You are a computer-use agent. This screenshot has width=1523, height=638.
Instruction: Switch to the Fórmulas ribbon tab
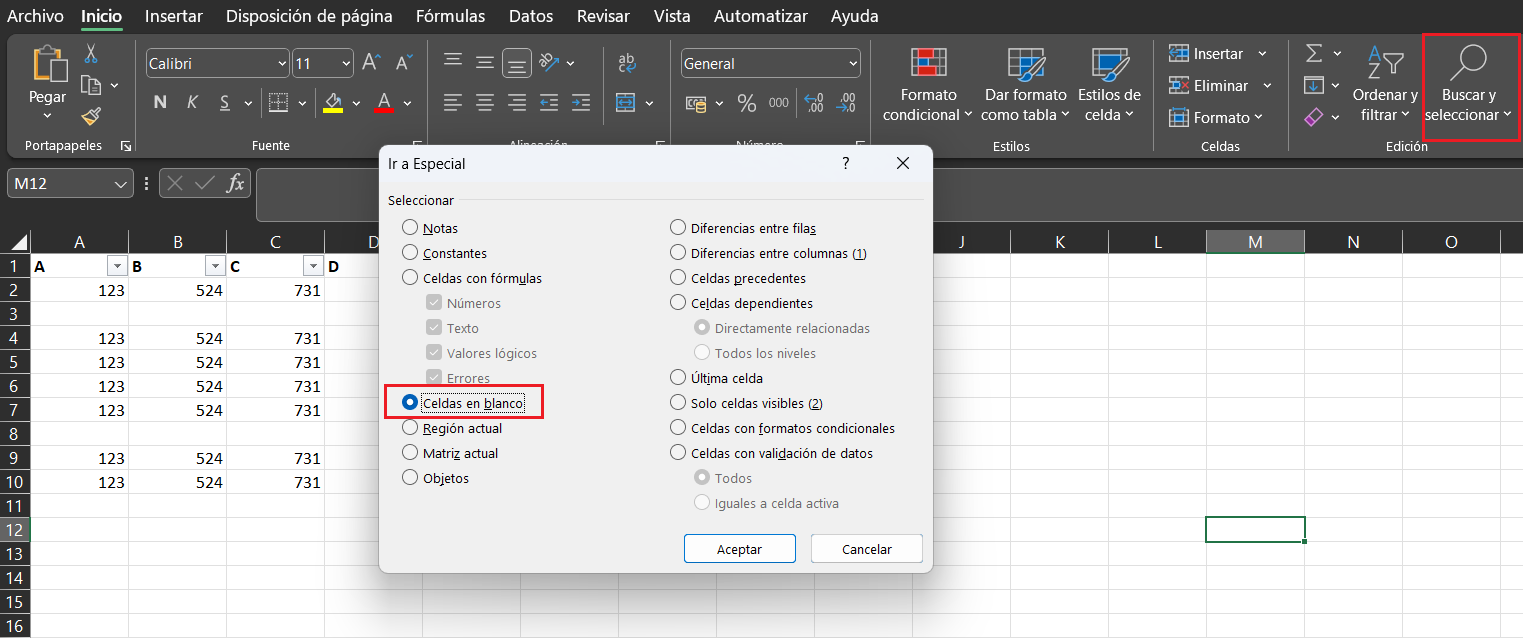coord(450,16)
